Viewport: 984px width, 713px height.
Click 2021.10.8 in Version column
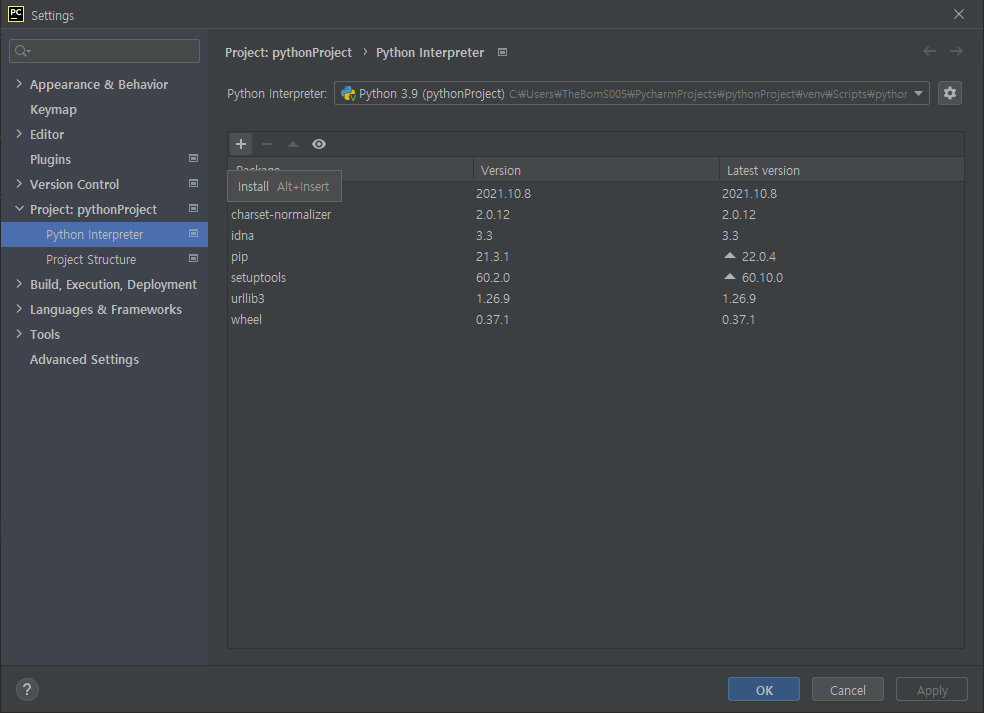(x=503, y=193)
